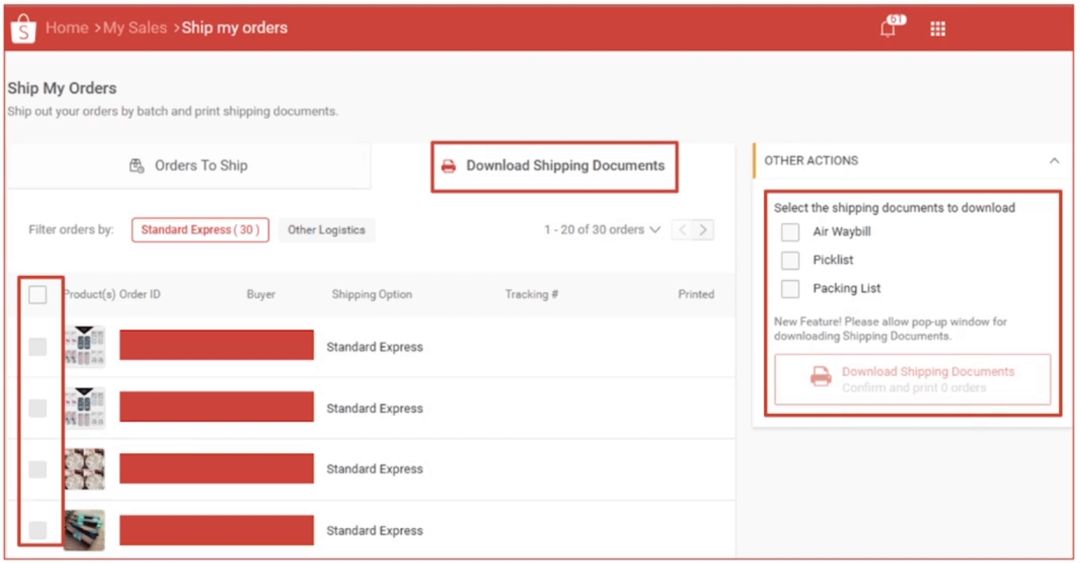Collapse the Other Actions panel

1054,161
